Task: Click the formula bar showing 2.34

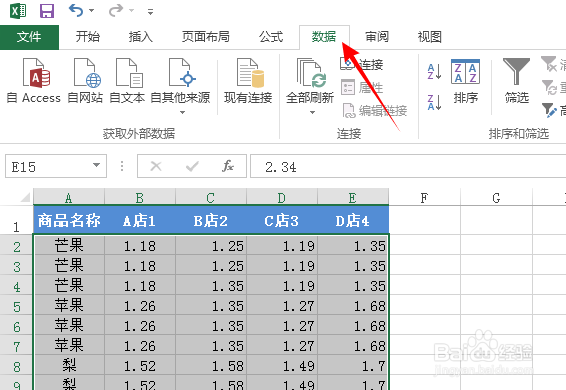Action: coord(408,166)
